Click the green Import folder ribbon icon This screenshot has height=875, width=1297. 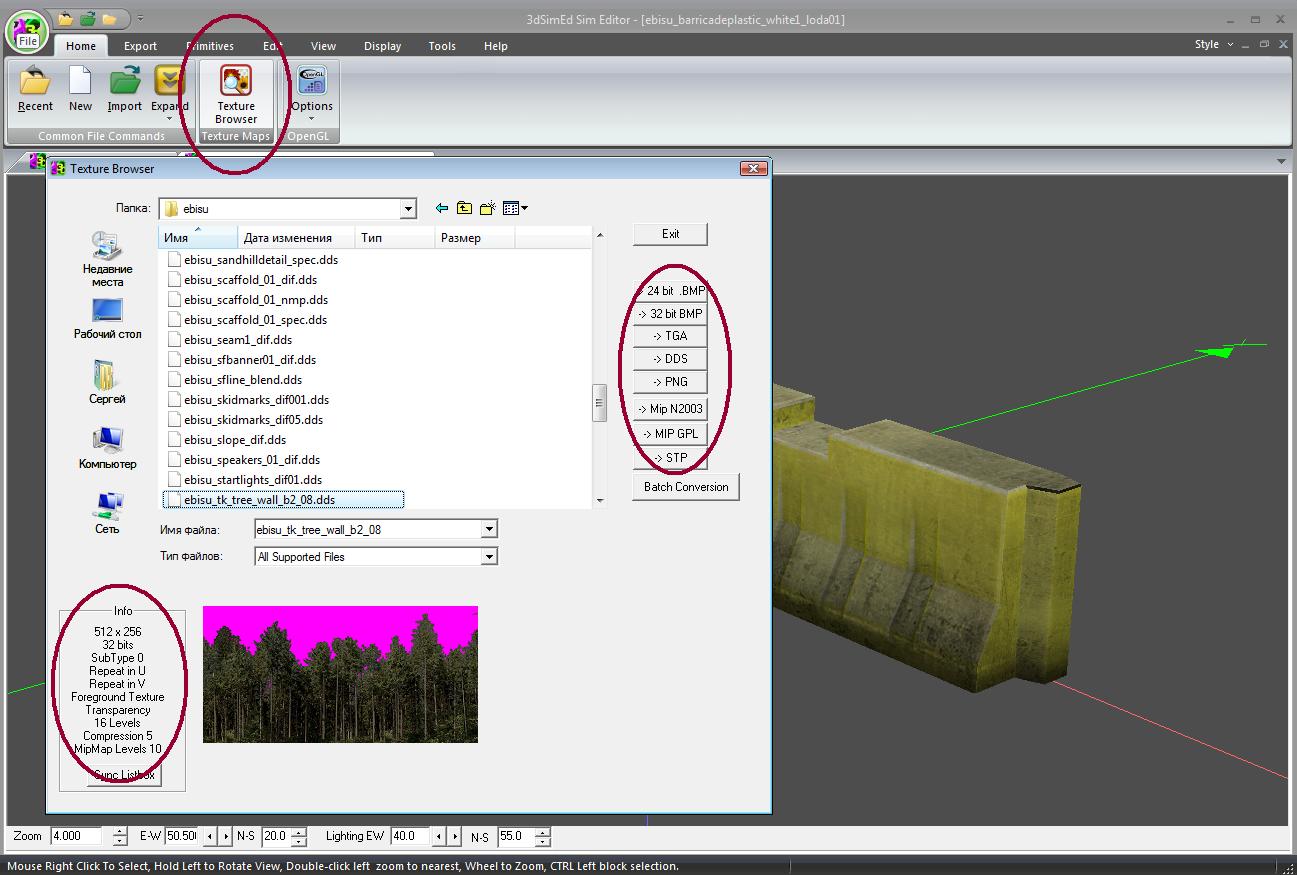[125, 90]
